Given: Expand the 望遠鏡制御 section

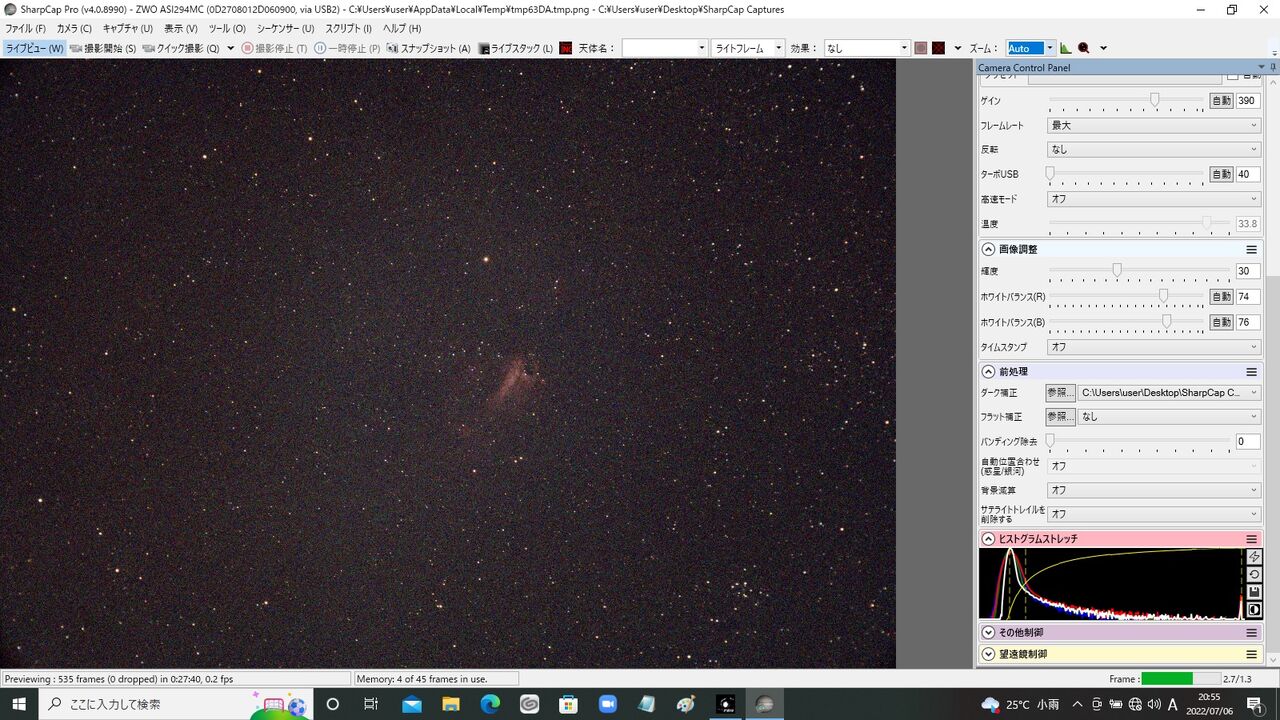Looking at the screenshot, I should pos(988,654).
